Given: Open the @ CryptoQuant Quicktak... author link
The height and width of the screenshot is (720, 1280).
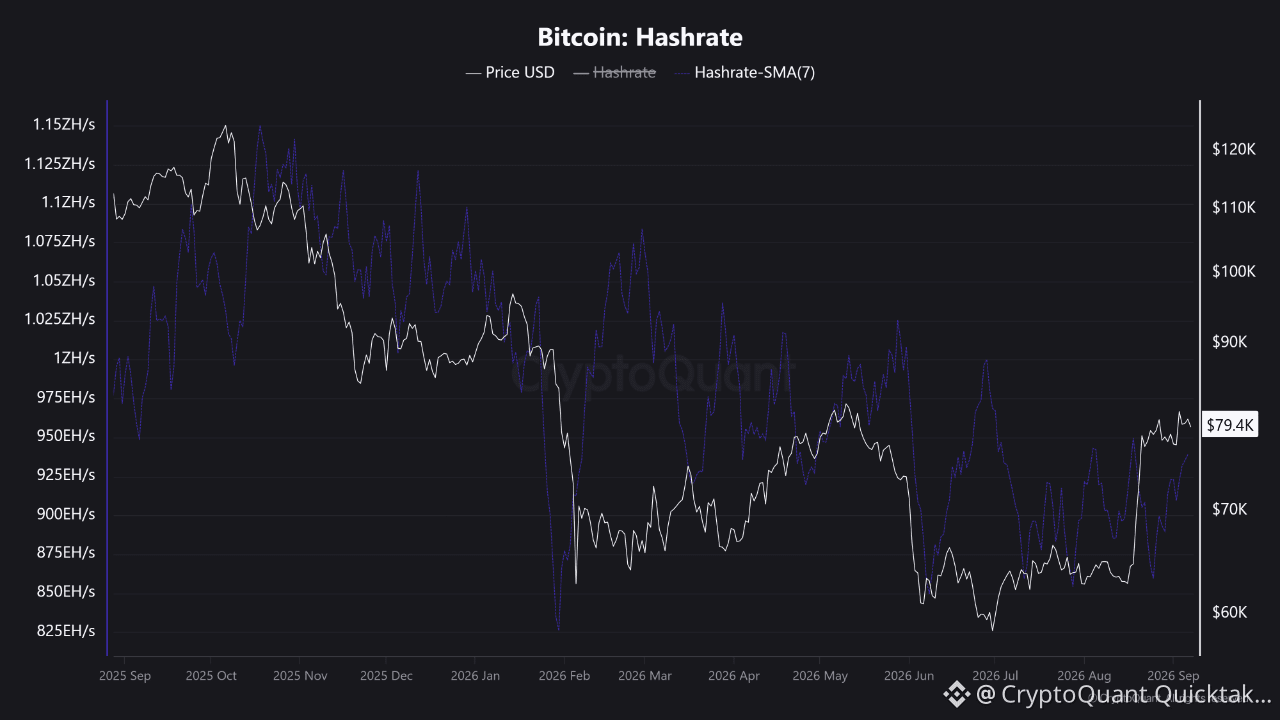Looking at the screenshot, I should 1124,693.
